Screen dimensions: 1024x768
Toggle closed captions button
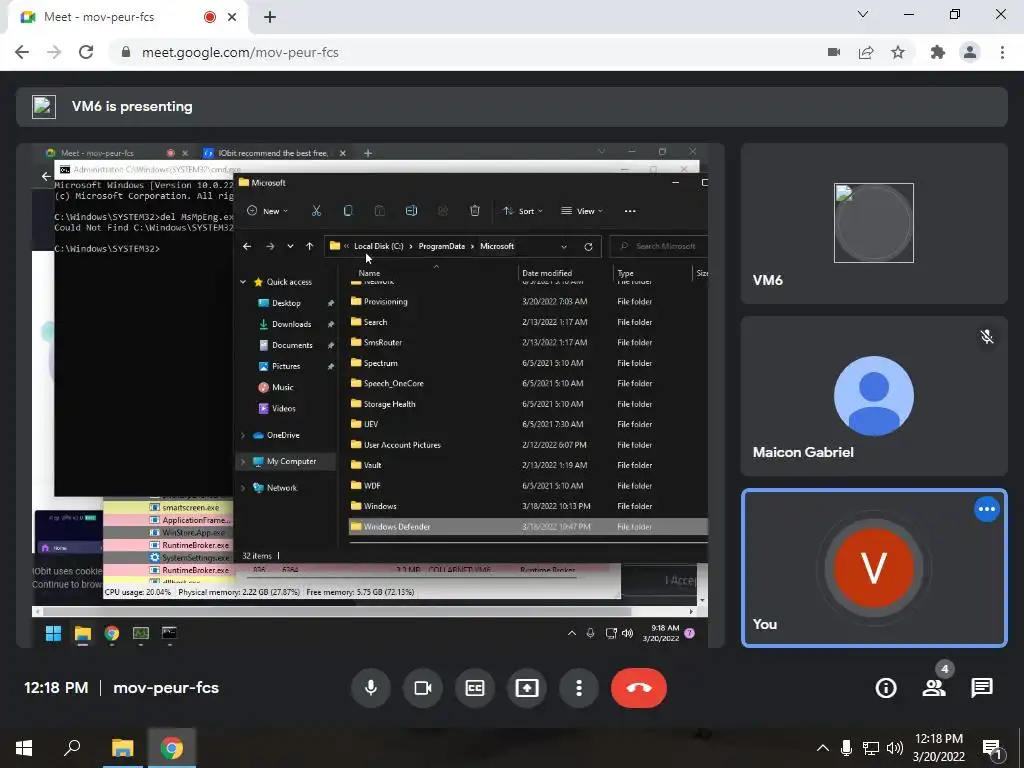point(475,688)
